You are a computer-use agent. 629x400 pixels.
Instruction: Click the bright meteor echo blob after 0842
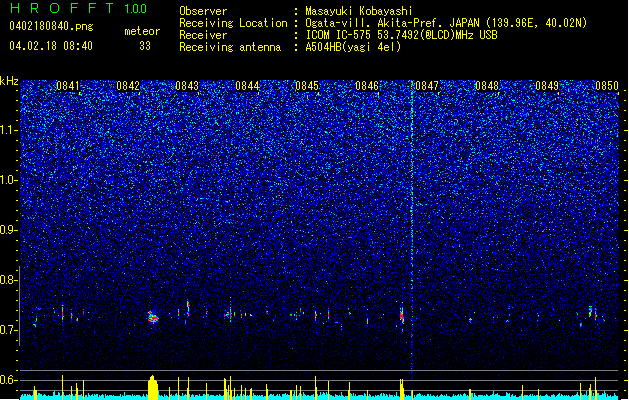[x=152, y=317]
